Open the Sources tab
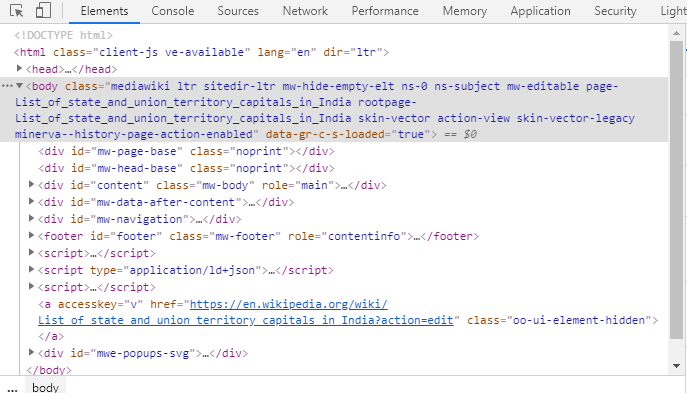Screen dimensions: 687x393 coord(238,11)
